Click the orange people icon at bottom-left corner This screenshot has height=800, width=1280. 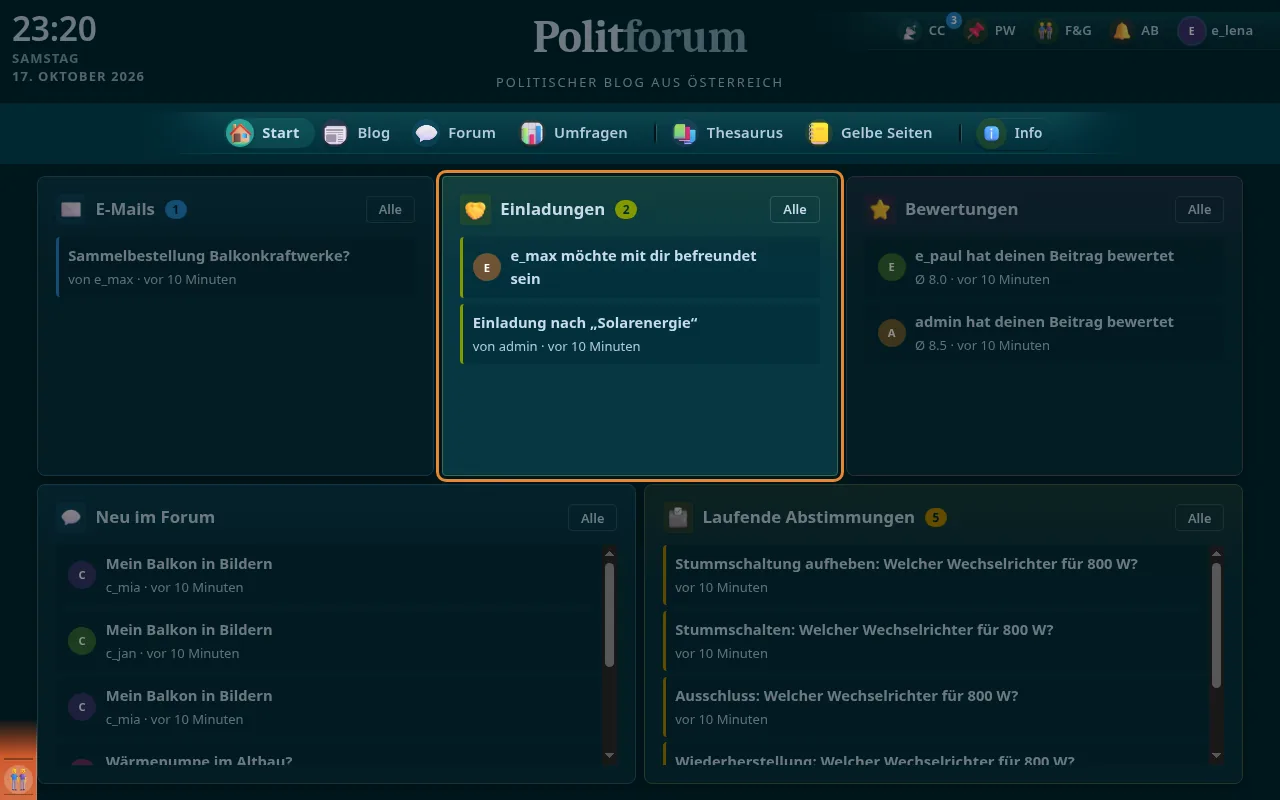click(17, 777)
